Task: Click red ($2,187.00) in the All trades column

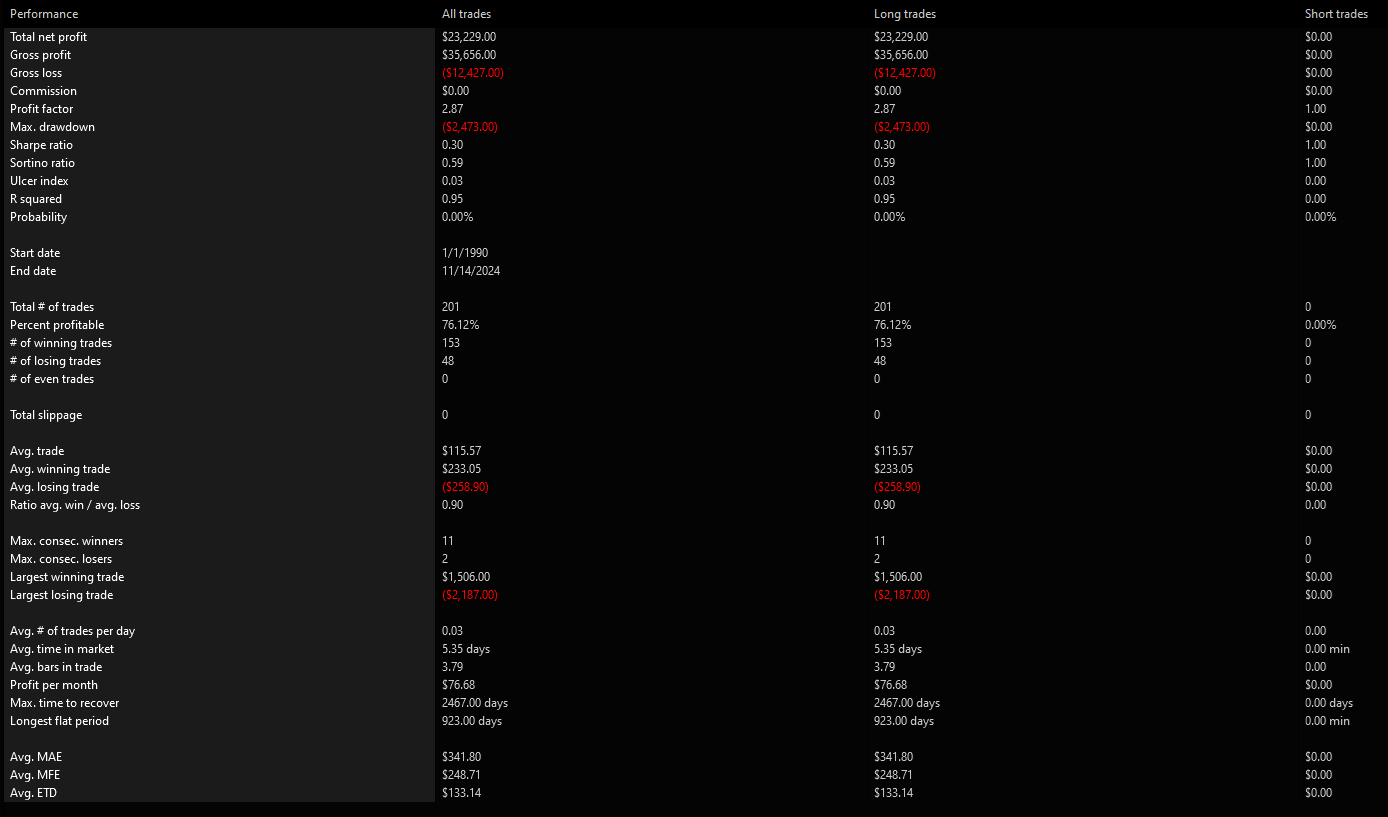Action: click(x=470, y=595)
